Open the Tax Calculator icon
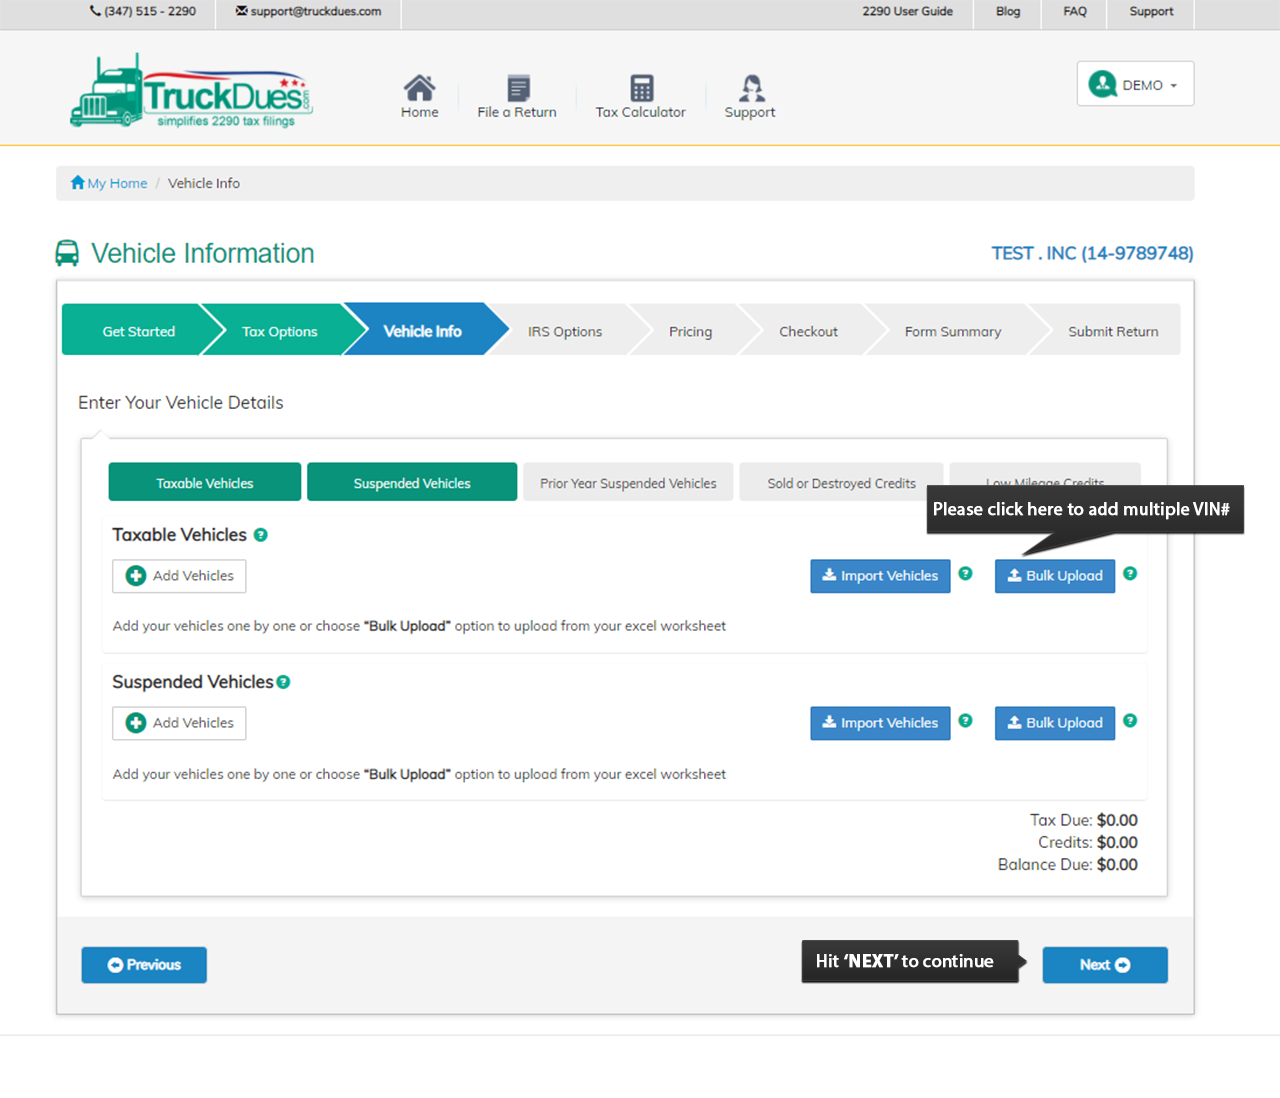The width and height of the screenshot is (1280, 1098). 641,88
